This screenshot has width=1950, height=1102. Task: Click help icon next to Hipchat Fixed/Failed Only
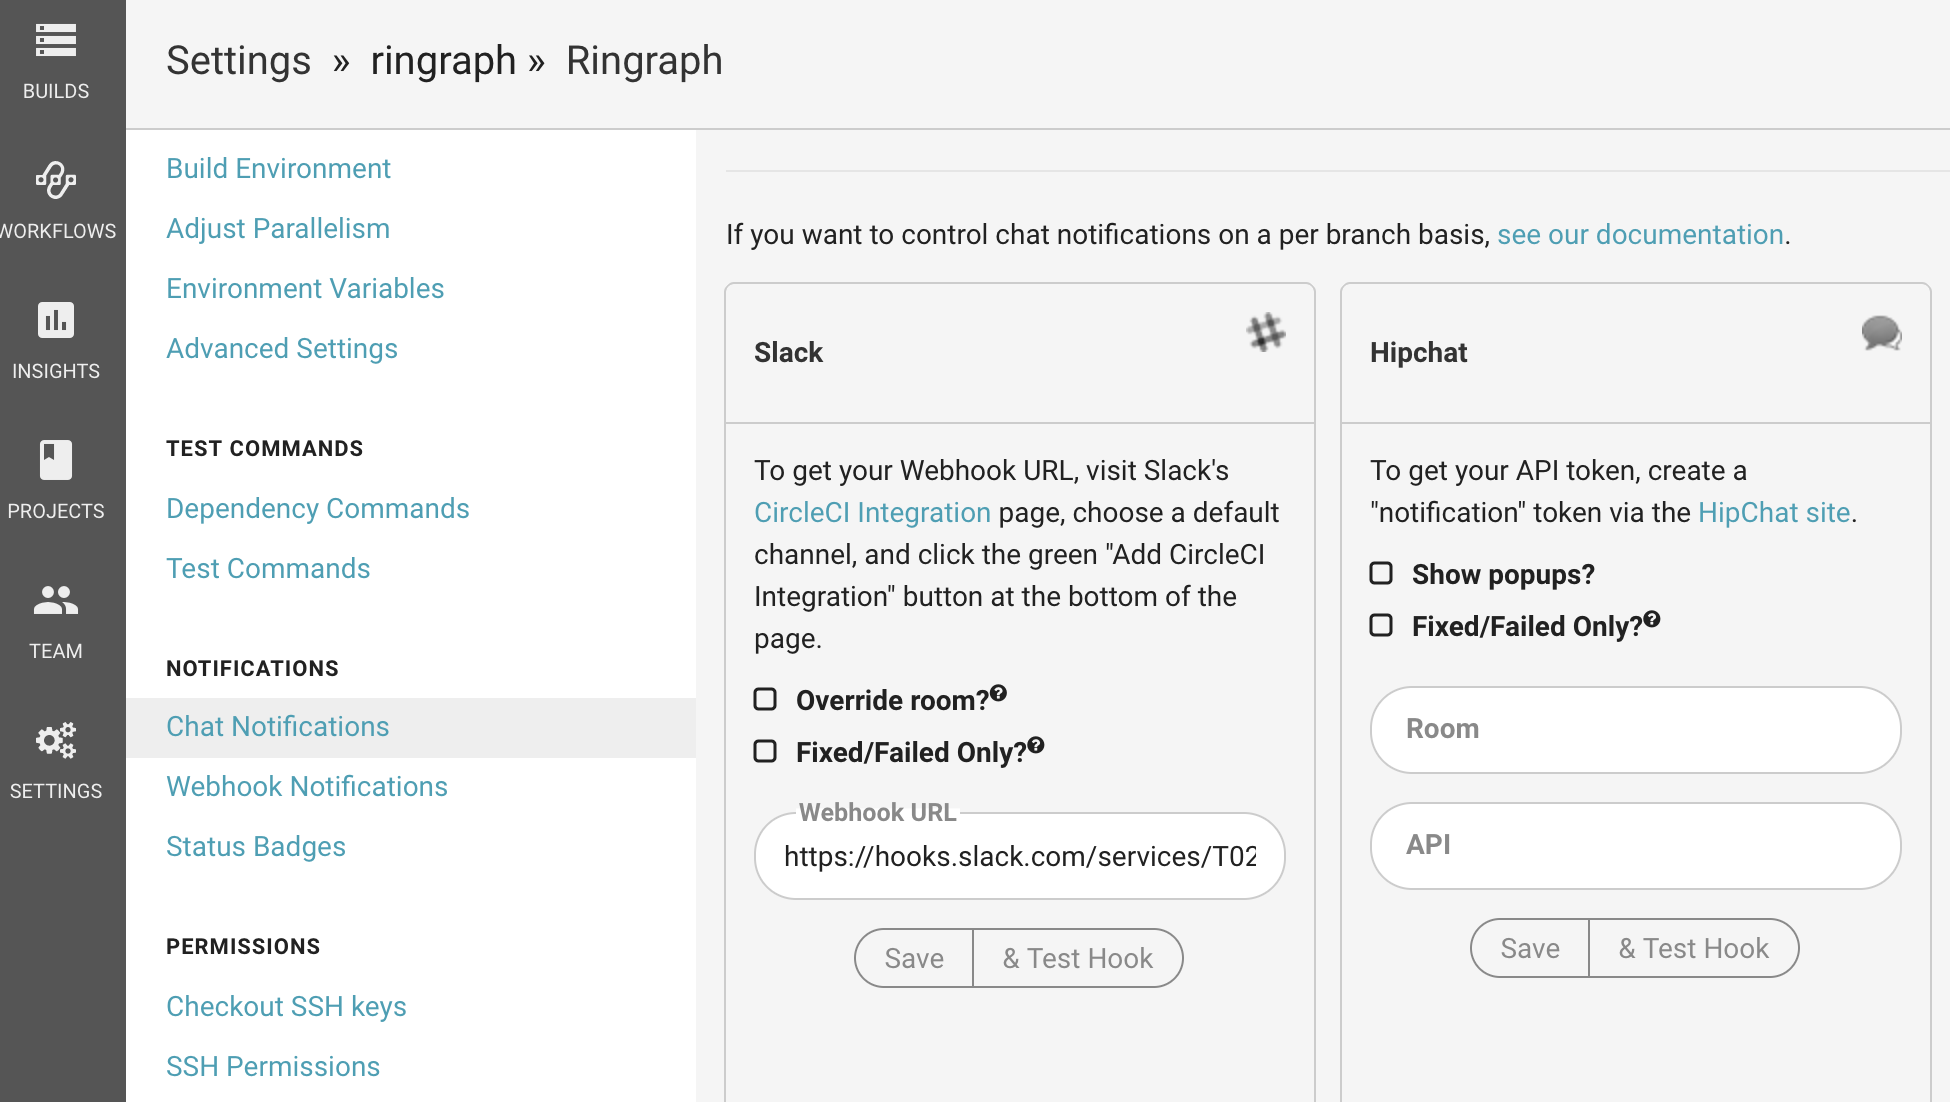[1652, 619]
